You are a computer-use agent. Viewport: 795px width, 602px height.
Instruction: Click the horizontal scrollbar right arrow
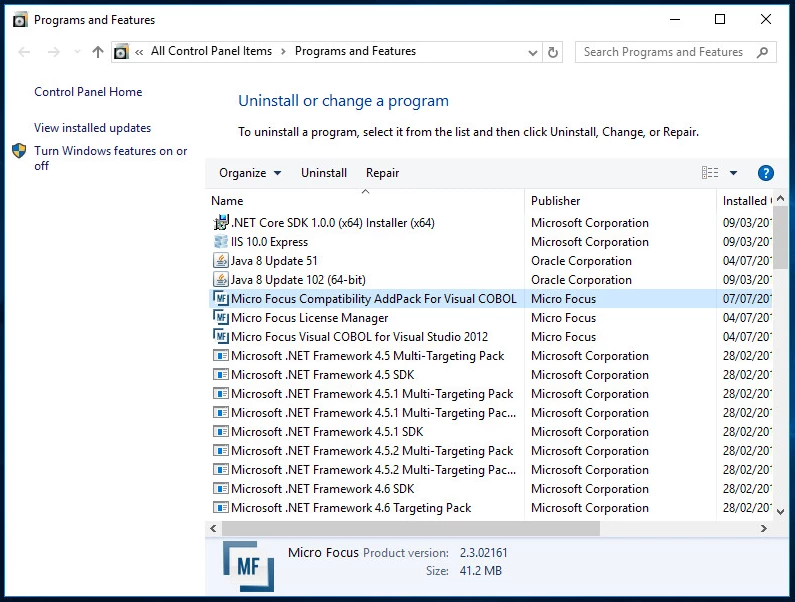(x=764, y=528)
